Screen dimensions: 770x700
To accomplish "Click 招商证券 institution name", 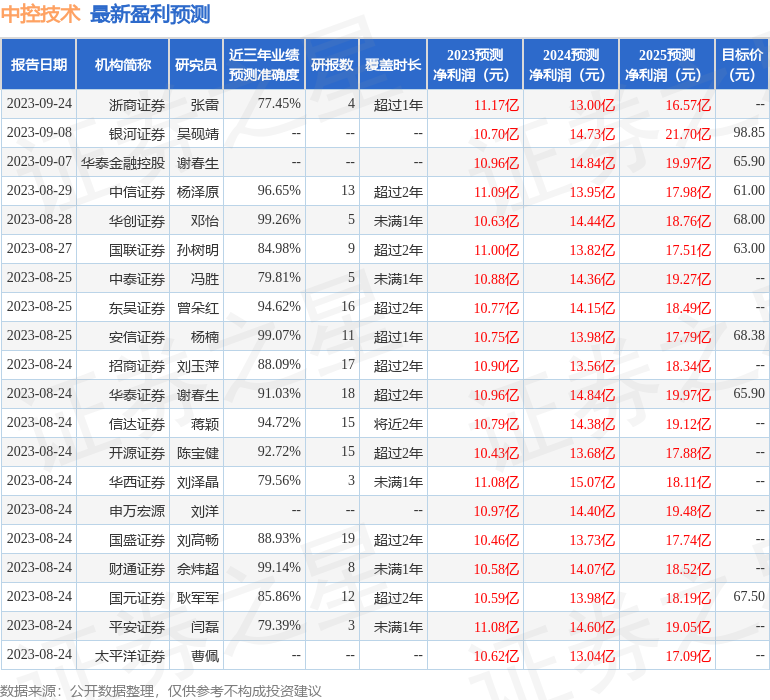I will point(137,366).
